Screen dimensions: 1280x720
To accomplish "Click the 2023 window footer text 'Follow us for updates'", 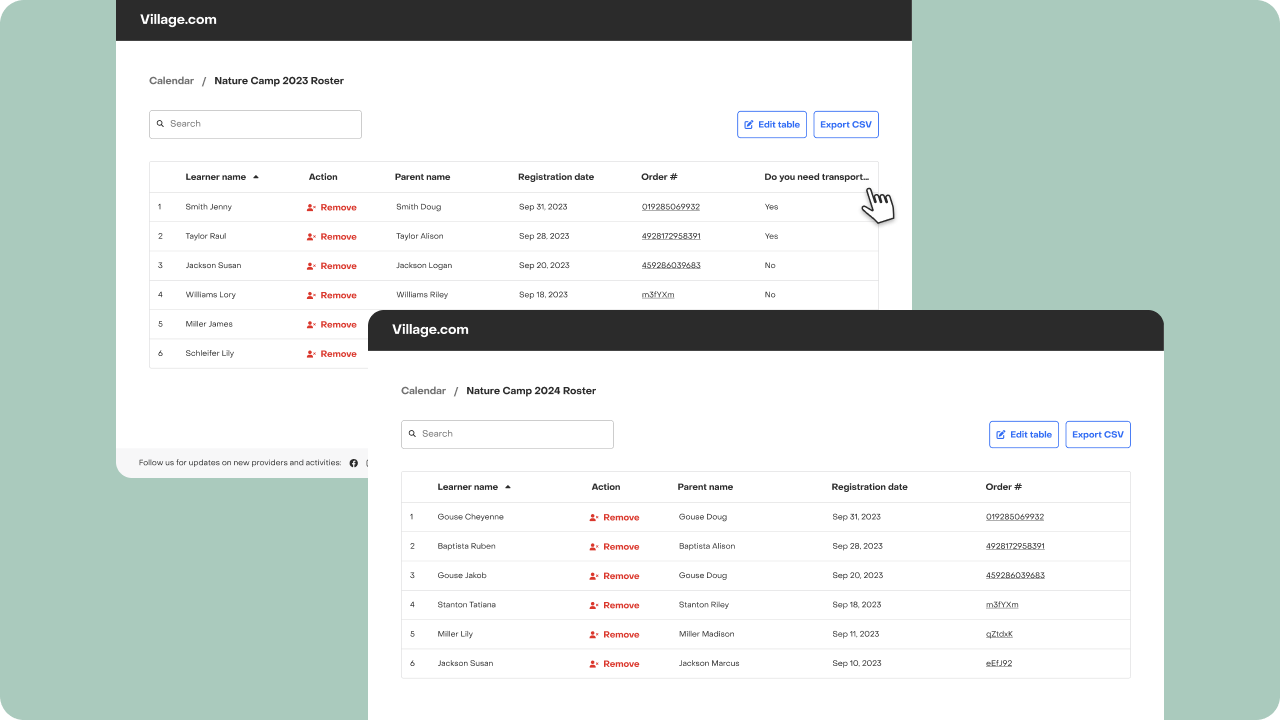I will (240, 463).
